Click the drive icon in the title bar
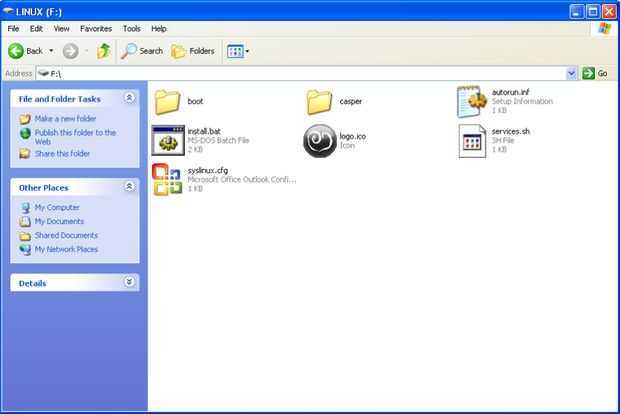The height and width of the screenshot is (414, 620). (8, 12)
